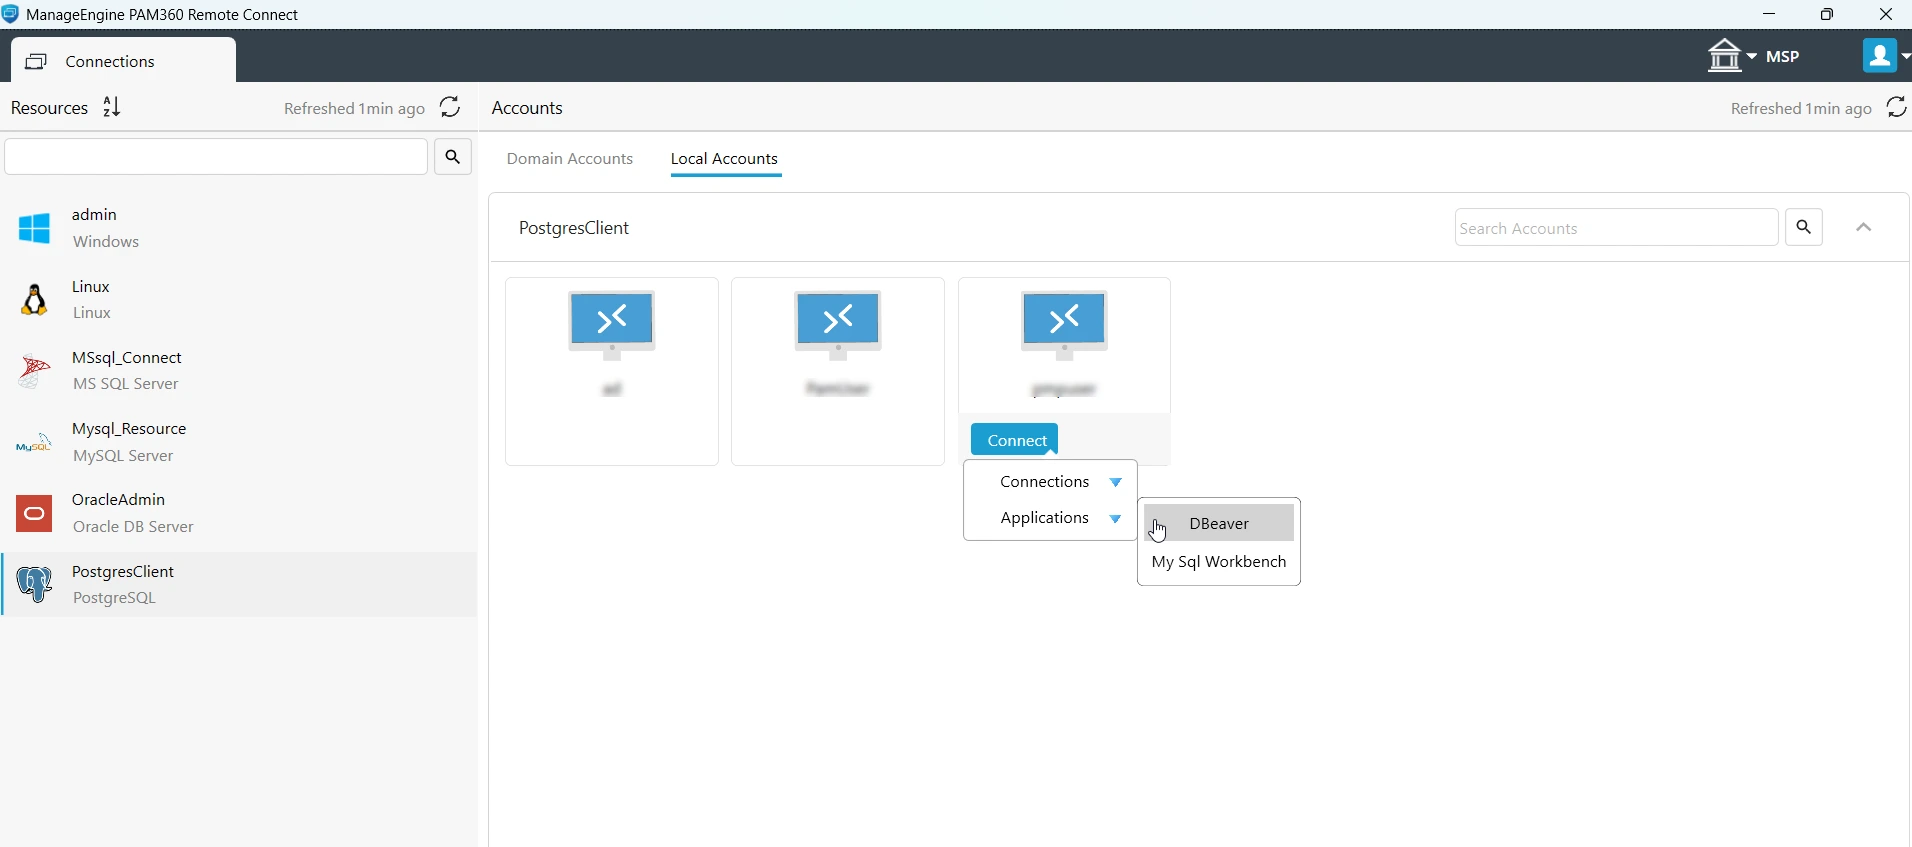Close the PAM360 Remote Connect window
1912x847 pixels.
pos(1886,14)
